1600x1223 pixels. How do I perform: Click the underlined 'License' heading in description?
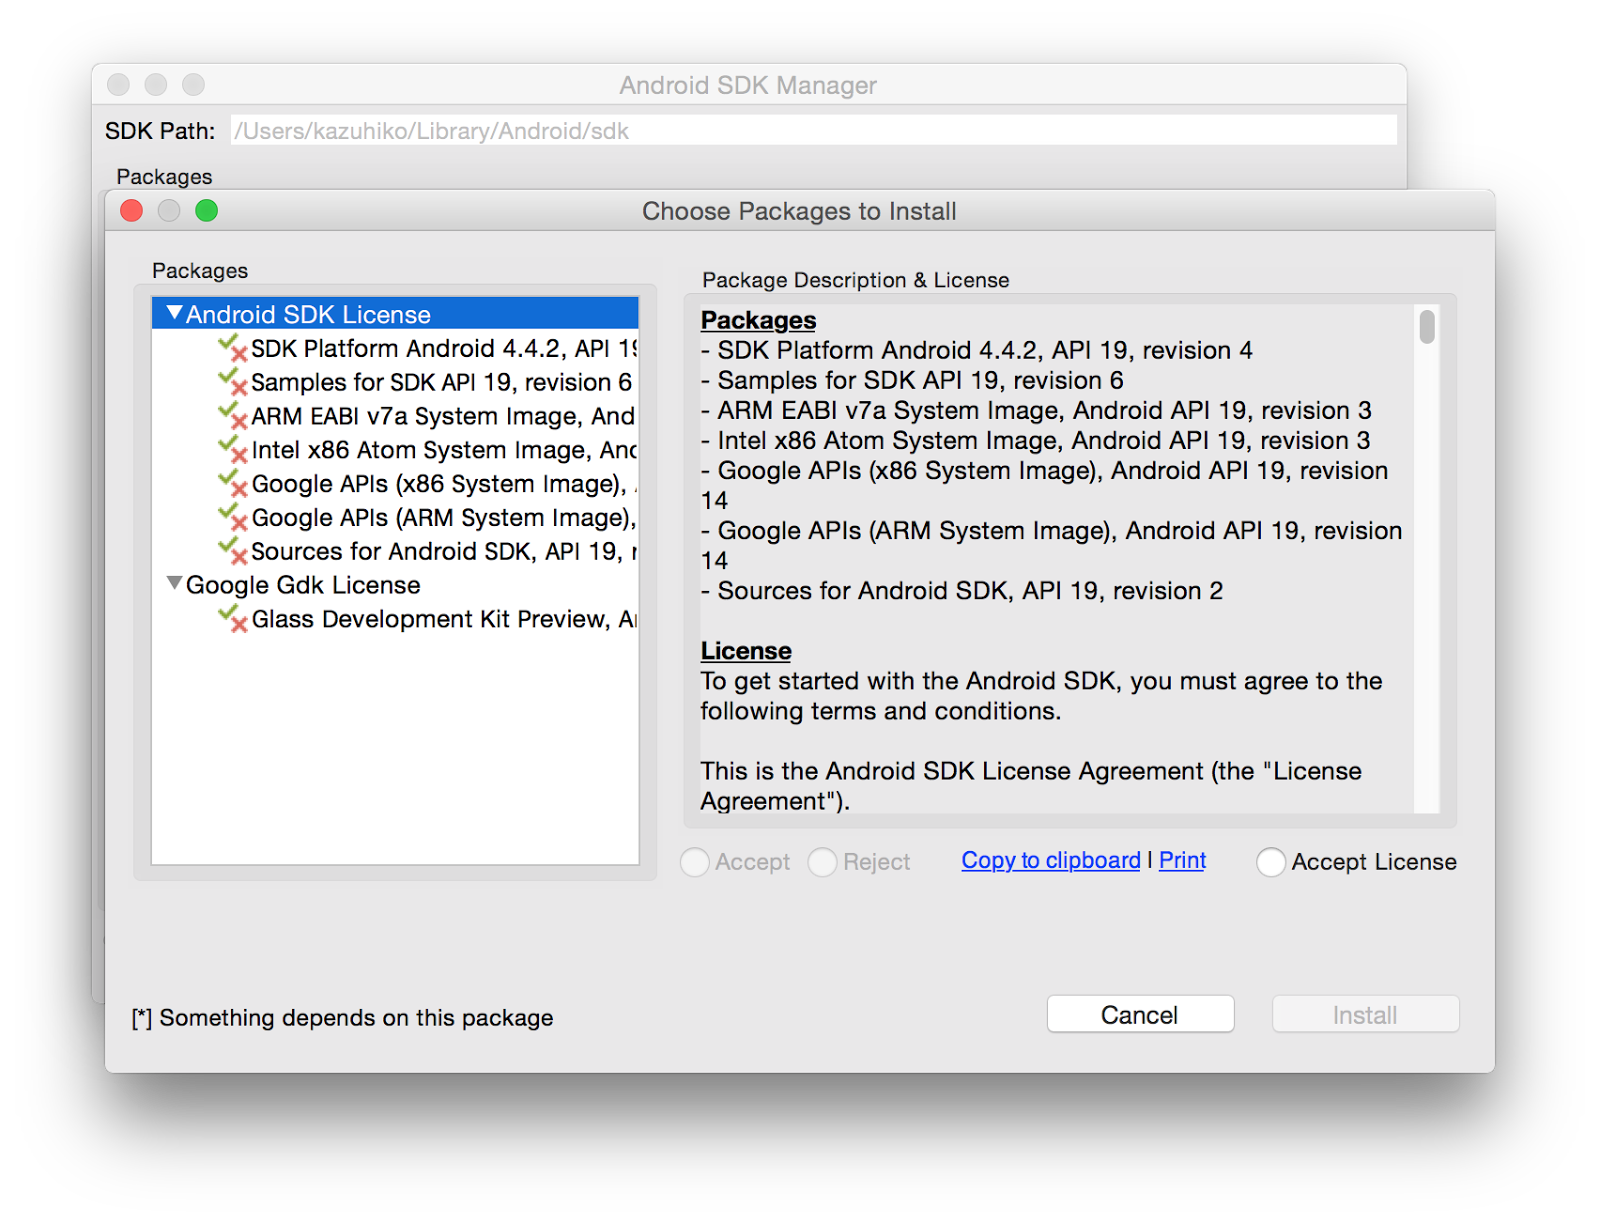(746, 650)
